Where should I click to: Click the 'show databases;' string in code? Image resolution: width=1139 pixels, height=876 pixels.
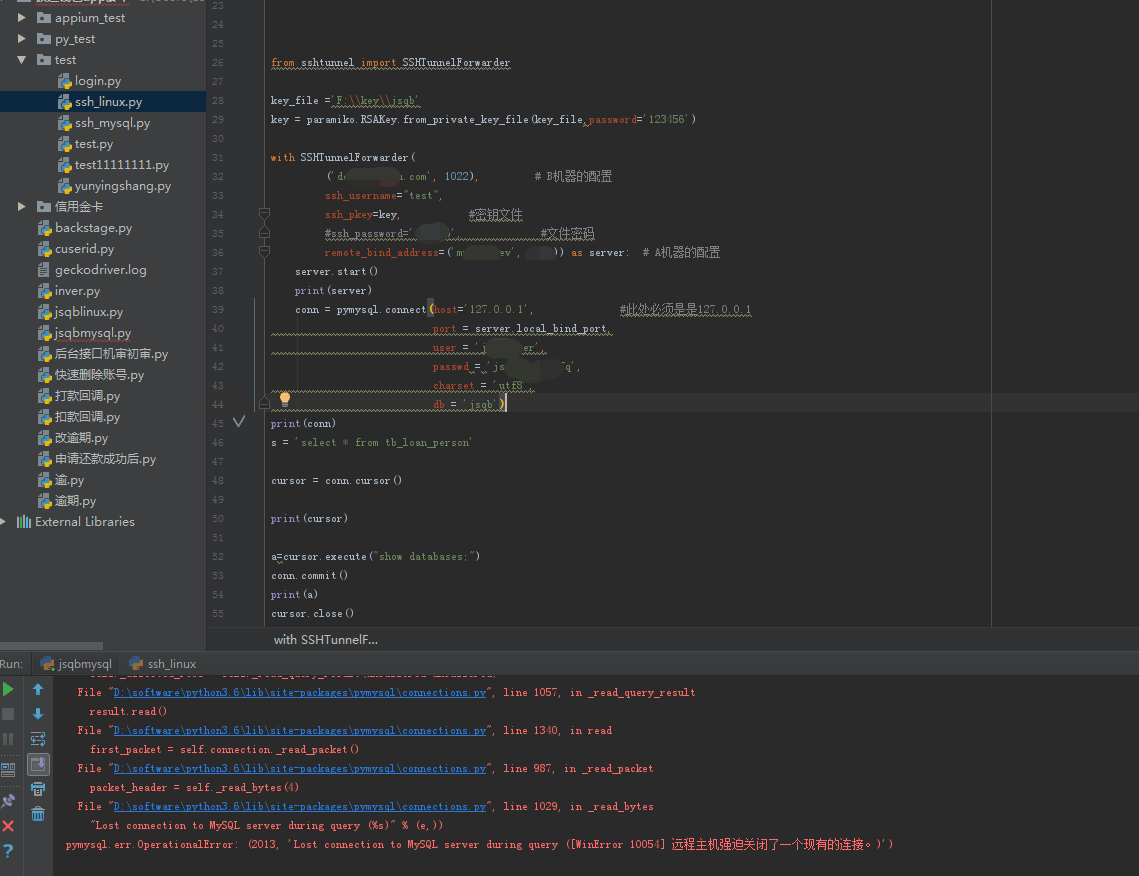pos(424,556)
